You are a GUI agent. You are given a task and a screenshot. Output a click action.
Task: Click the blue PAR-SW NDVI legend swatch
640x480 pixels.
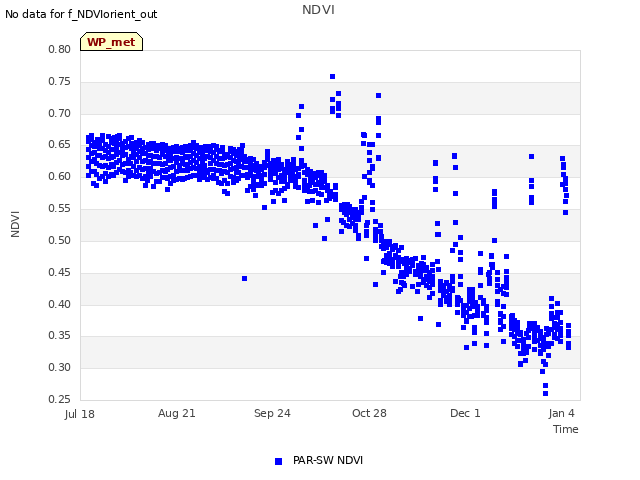[x=278, y=461]
